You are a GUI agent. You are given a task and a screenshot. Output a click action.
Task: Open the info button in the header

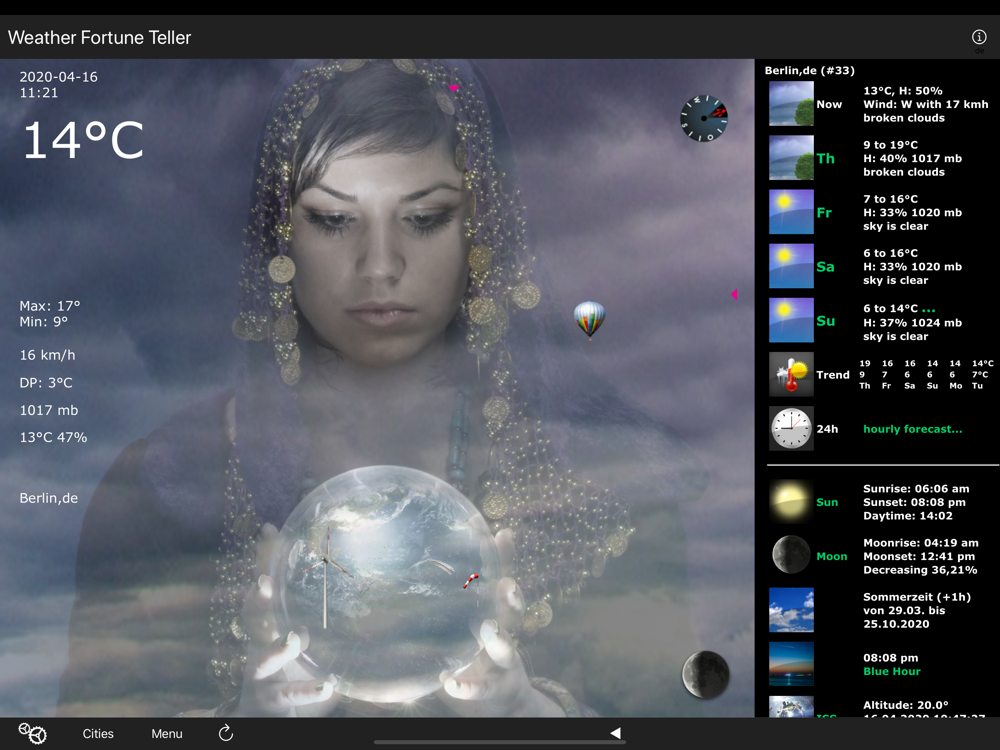979,37
